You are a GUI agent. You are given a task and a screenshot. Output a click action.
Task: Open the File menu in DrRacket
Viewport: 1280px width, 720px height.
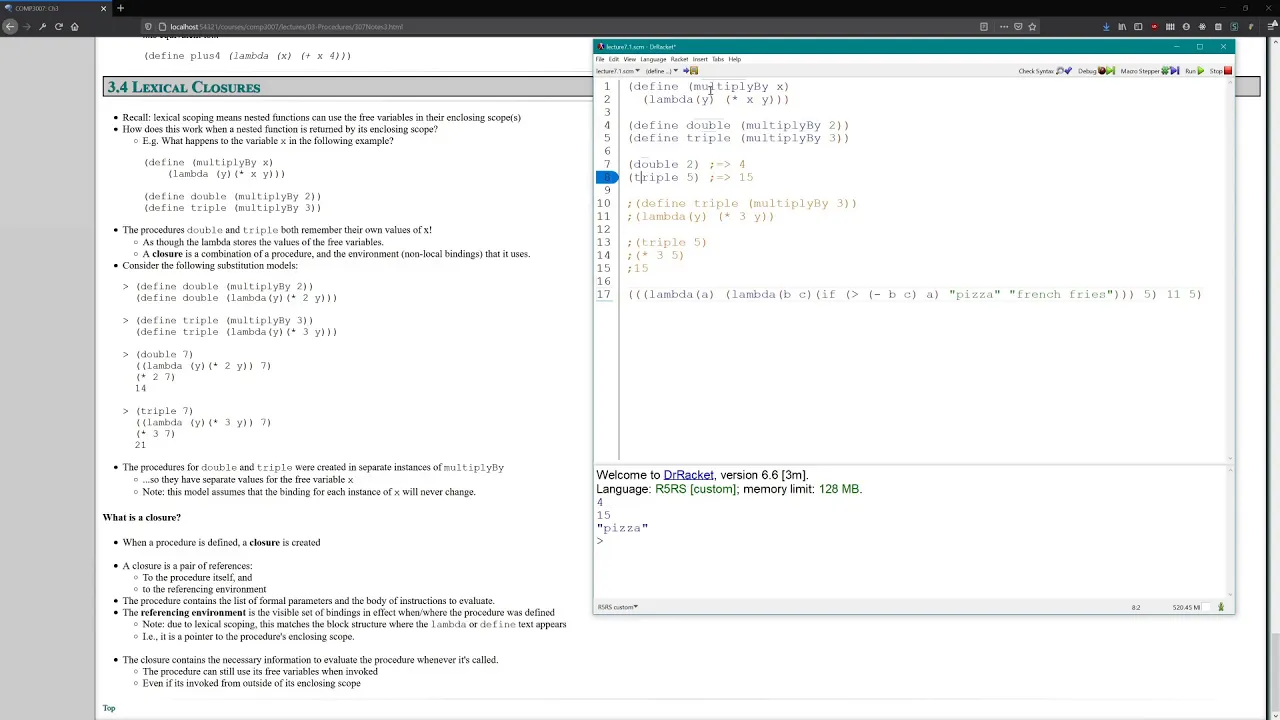[600, 59]
